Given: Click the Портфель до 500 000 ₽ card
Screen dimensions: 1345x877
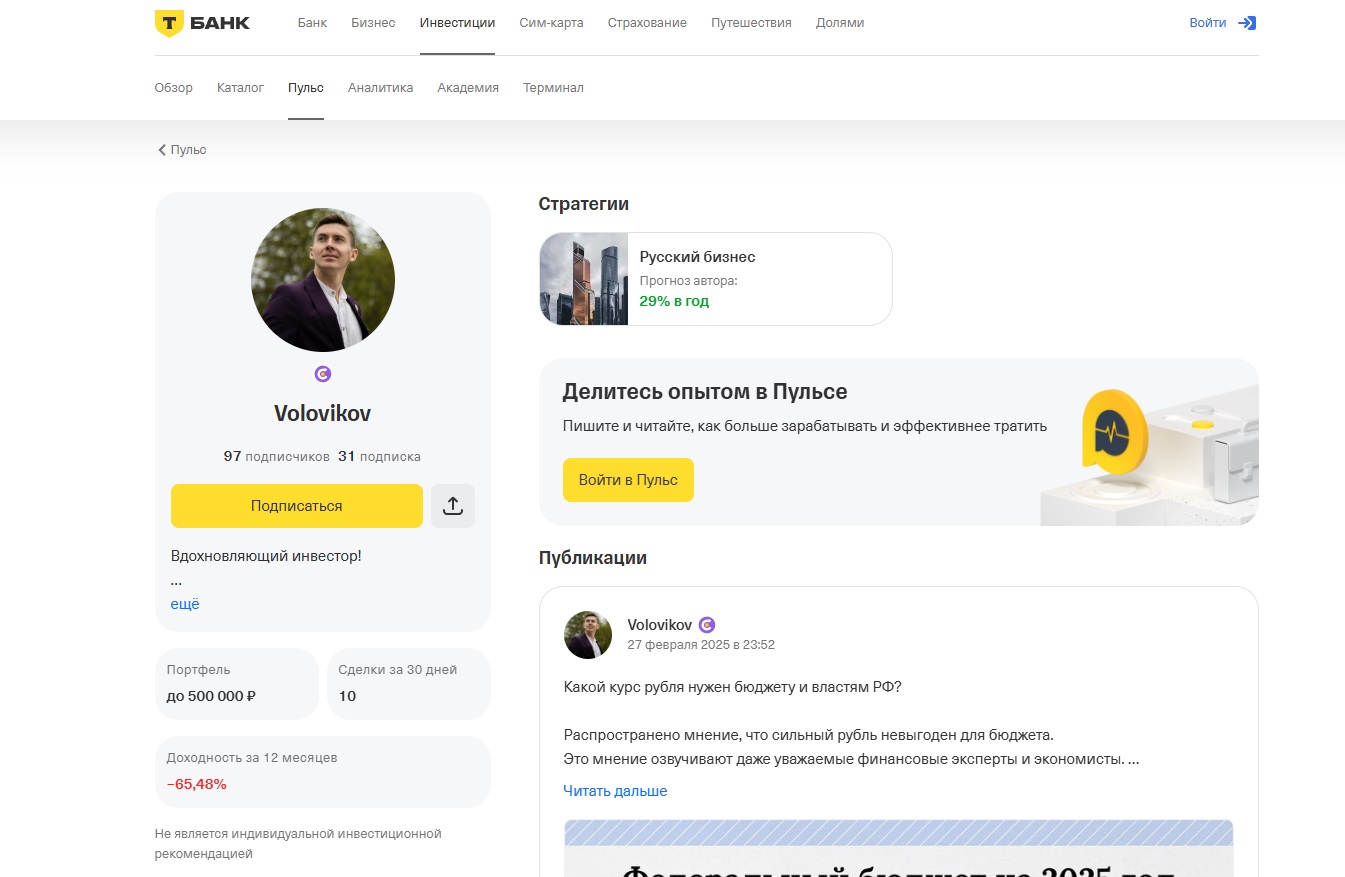Looking at the screenshot, I should coord(237,684).
